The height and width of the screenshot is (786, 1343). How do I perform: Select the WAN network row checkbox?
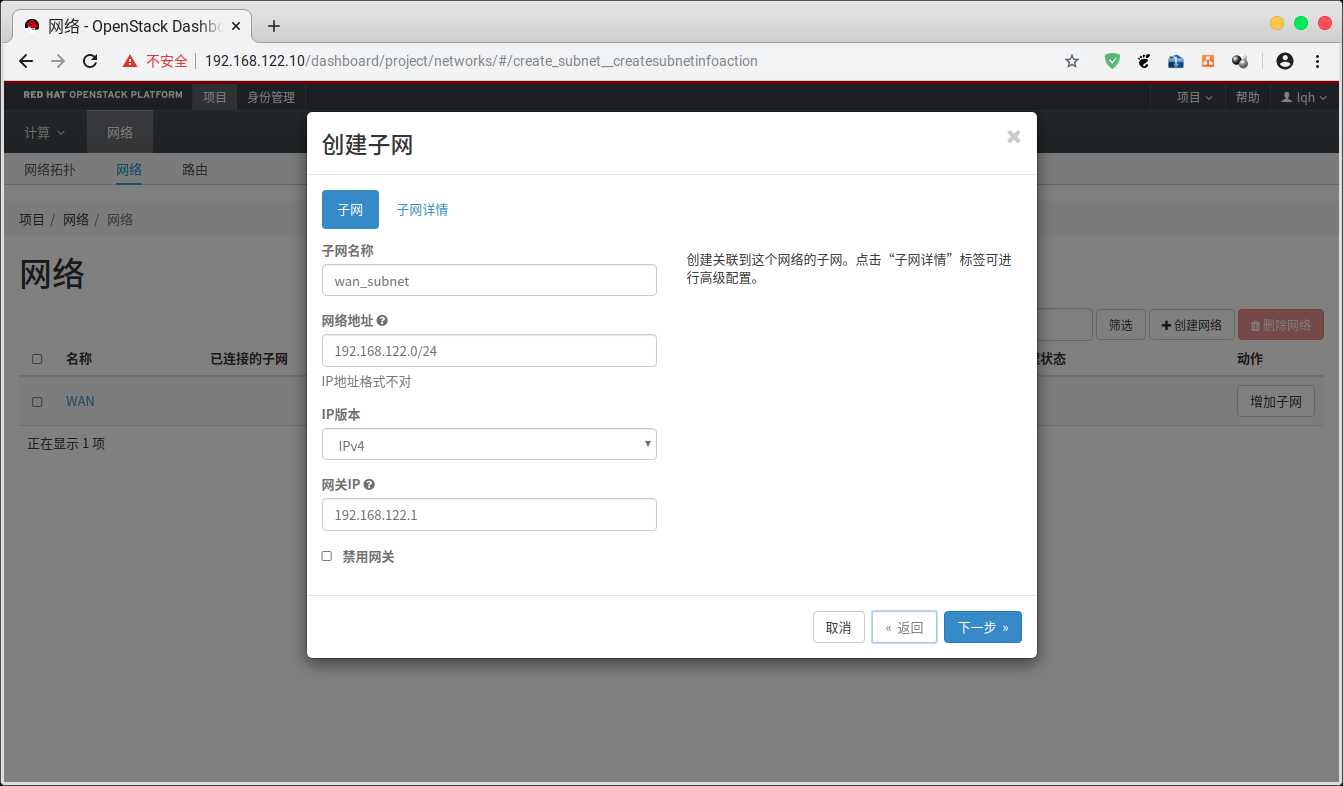tap(37, 402)
